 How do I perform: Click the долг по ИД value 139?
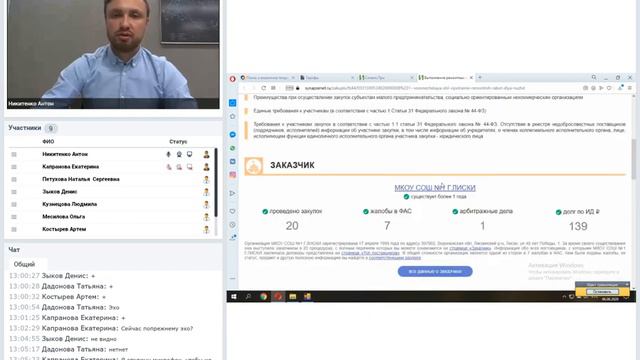pos(578,226)
